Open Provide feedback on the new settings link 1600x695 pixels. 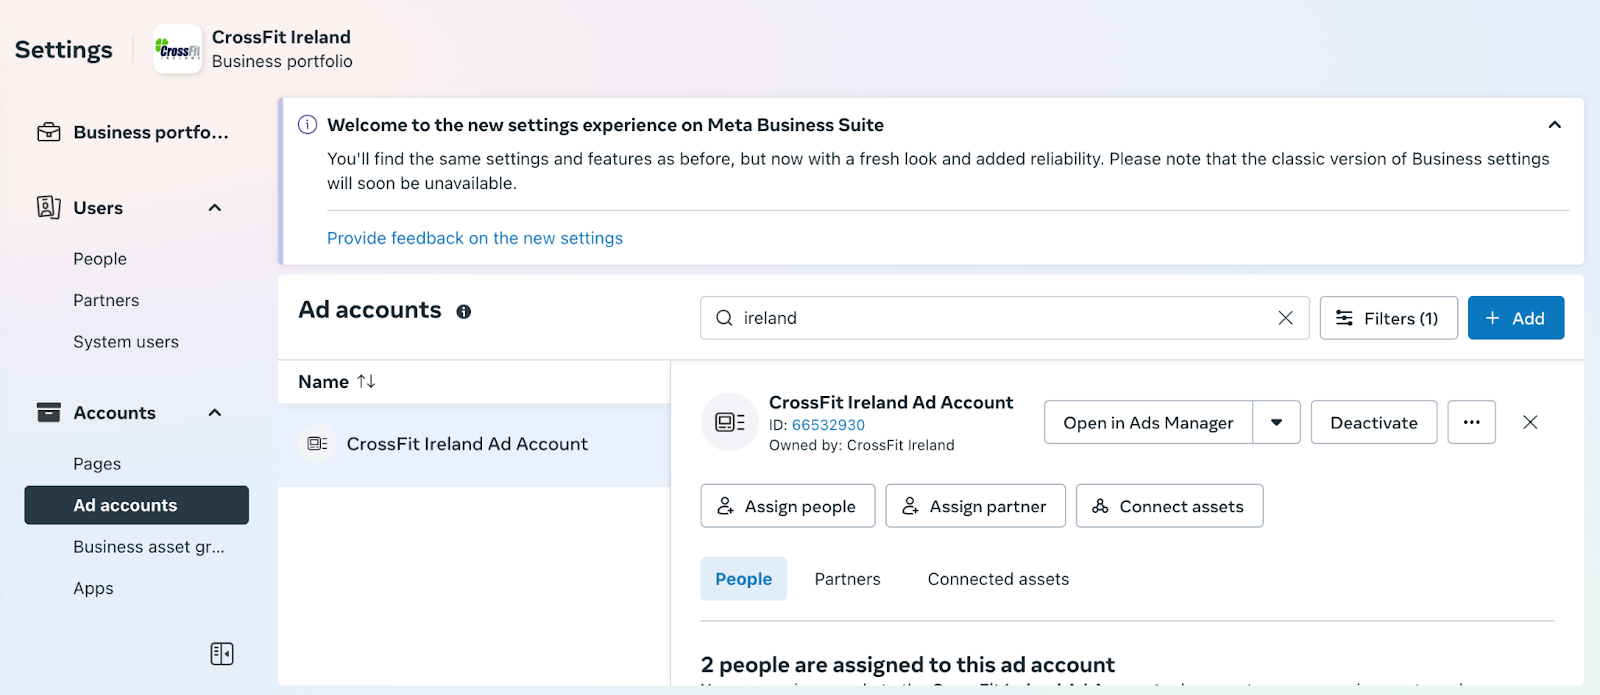[475, 238]
